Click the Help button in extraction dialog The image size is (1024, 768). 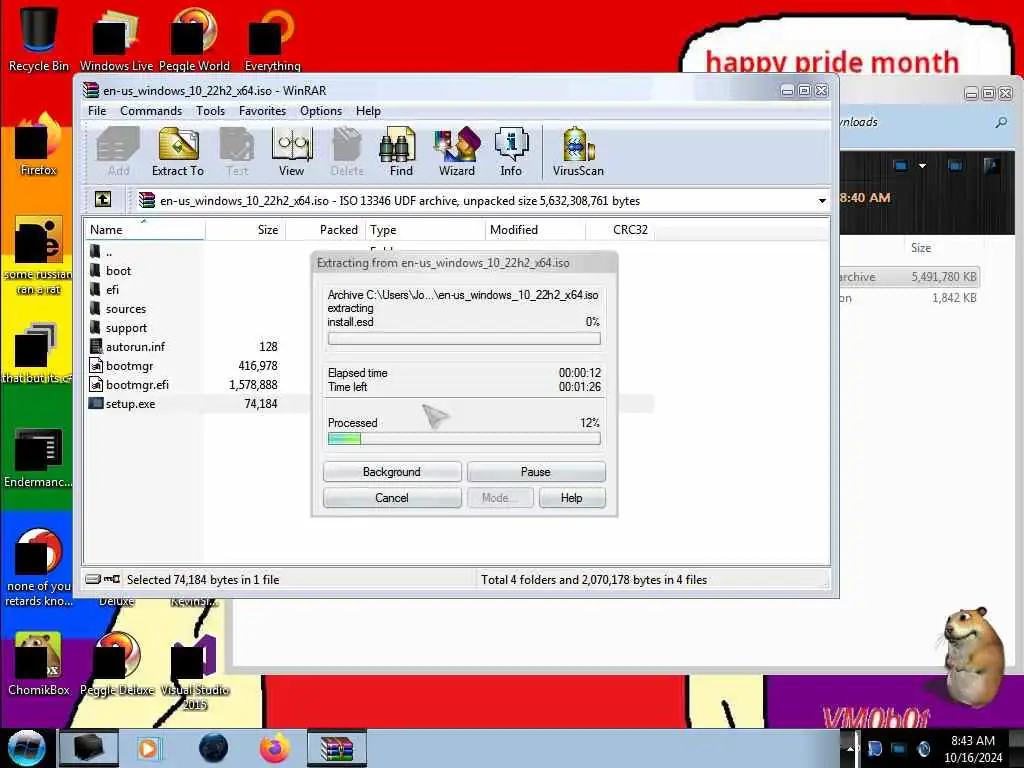tap(571, 498)
